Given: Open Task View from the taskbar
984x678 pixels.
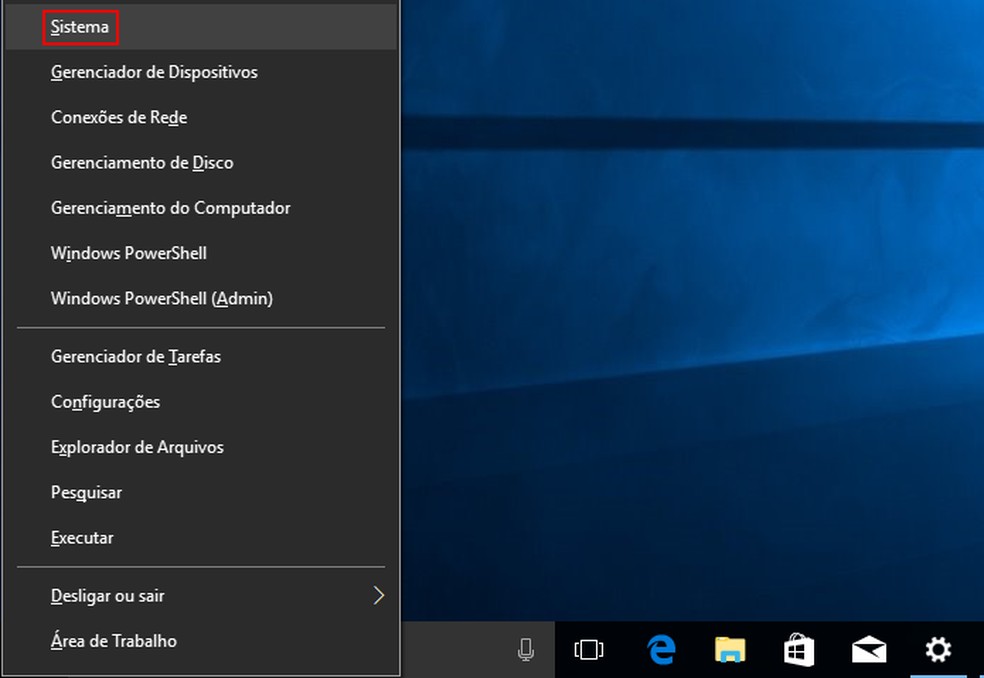Looking at the screenshot, I should point(589,650).
